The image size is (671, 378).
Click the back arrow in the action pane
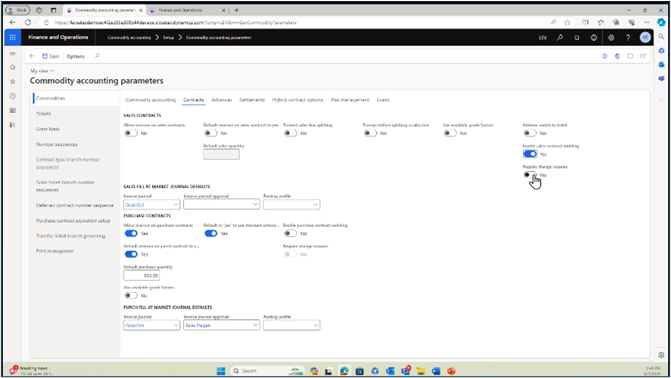point(32,56)
